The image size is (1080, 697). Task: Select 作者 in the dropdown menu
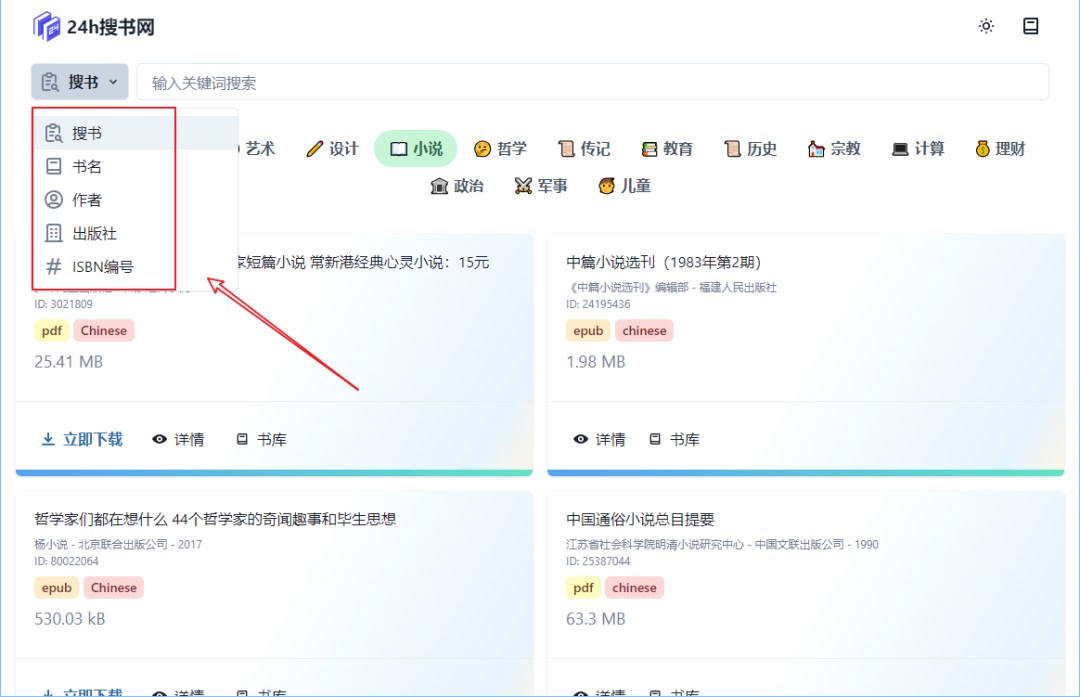(136, 200)
